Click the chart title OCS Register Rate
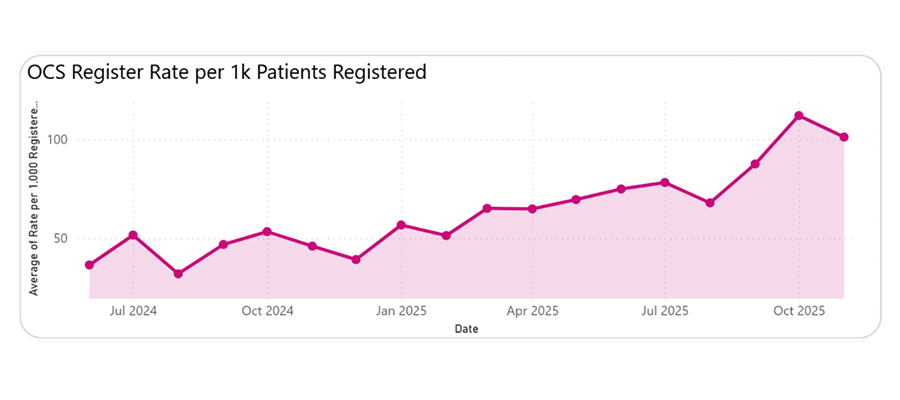This screenshot has width=900, height=400. 227,72
